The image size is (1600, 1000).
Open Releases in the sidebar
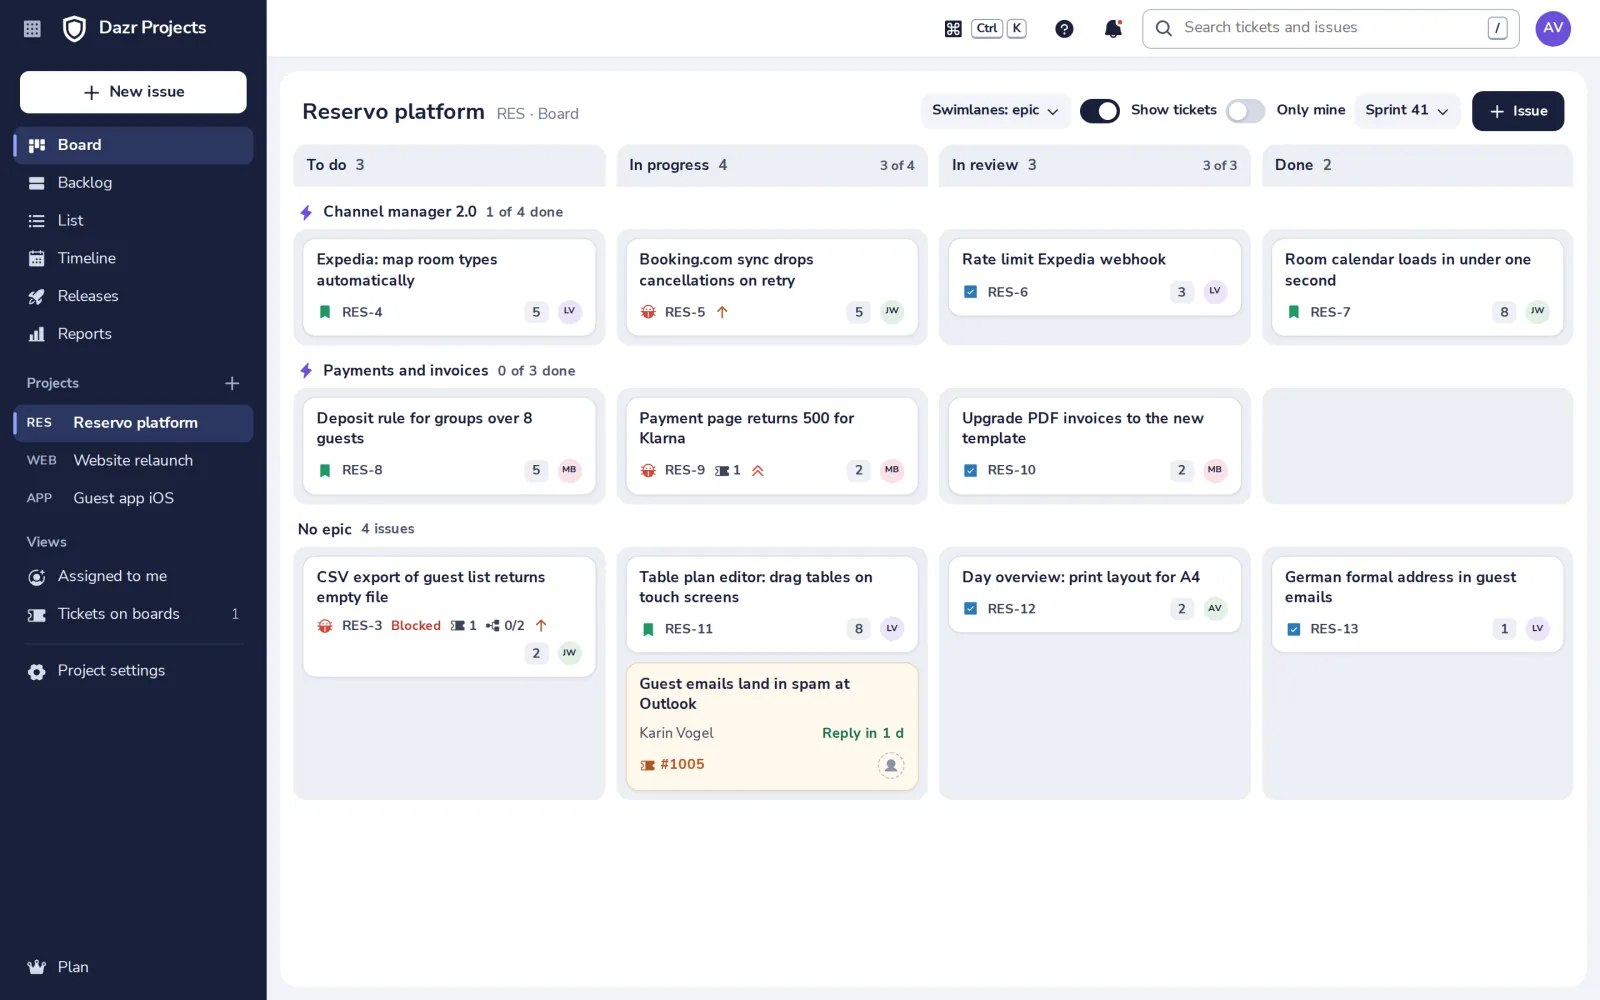[133, 296]
